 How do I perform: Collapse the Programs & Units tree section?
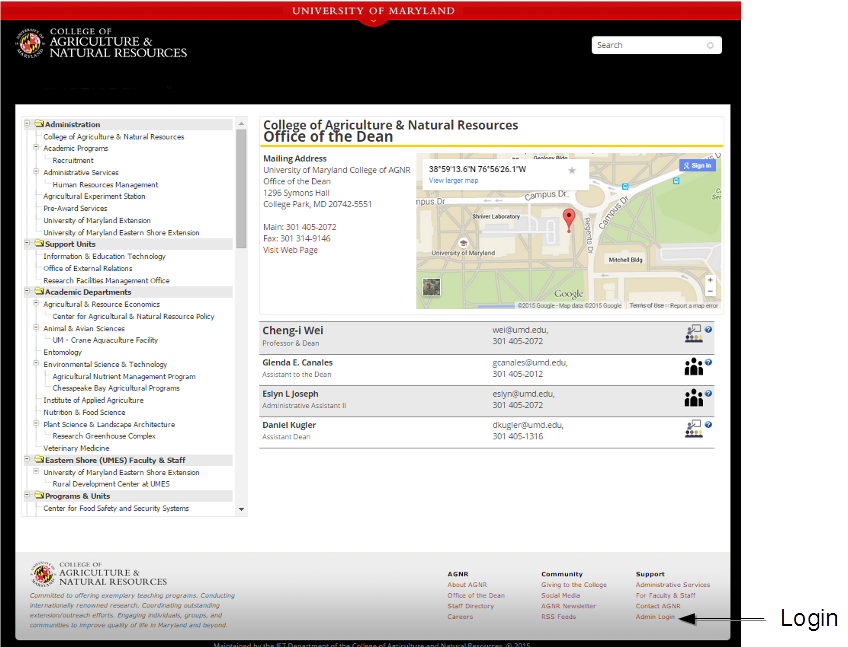(27, 495)
